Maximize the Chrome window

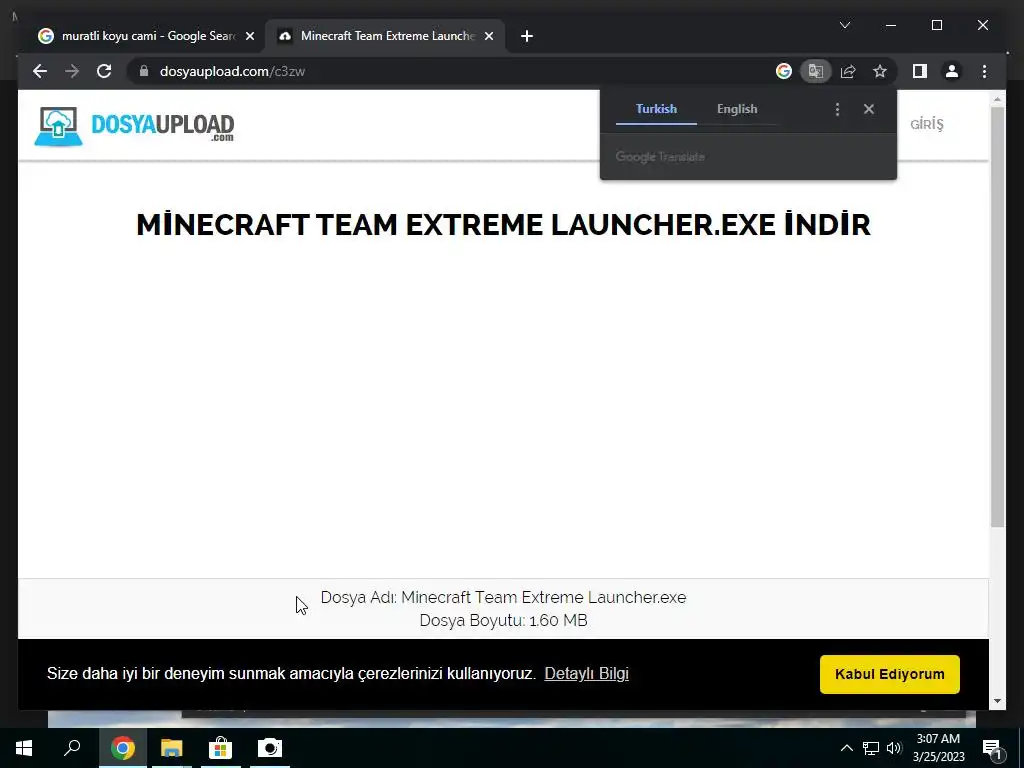(936, 25)
